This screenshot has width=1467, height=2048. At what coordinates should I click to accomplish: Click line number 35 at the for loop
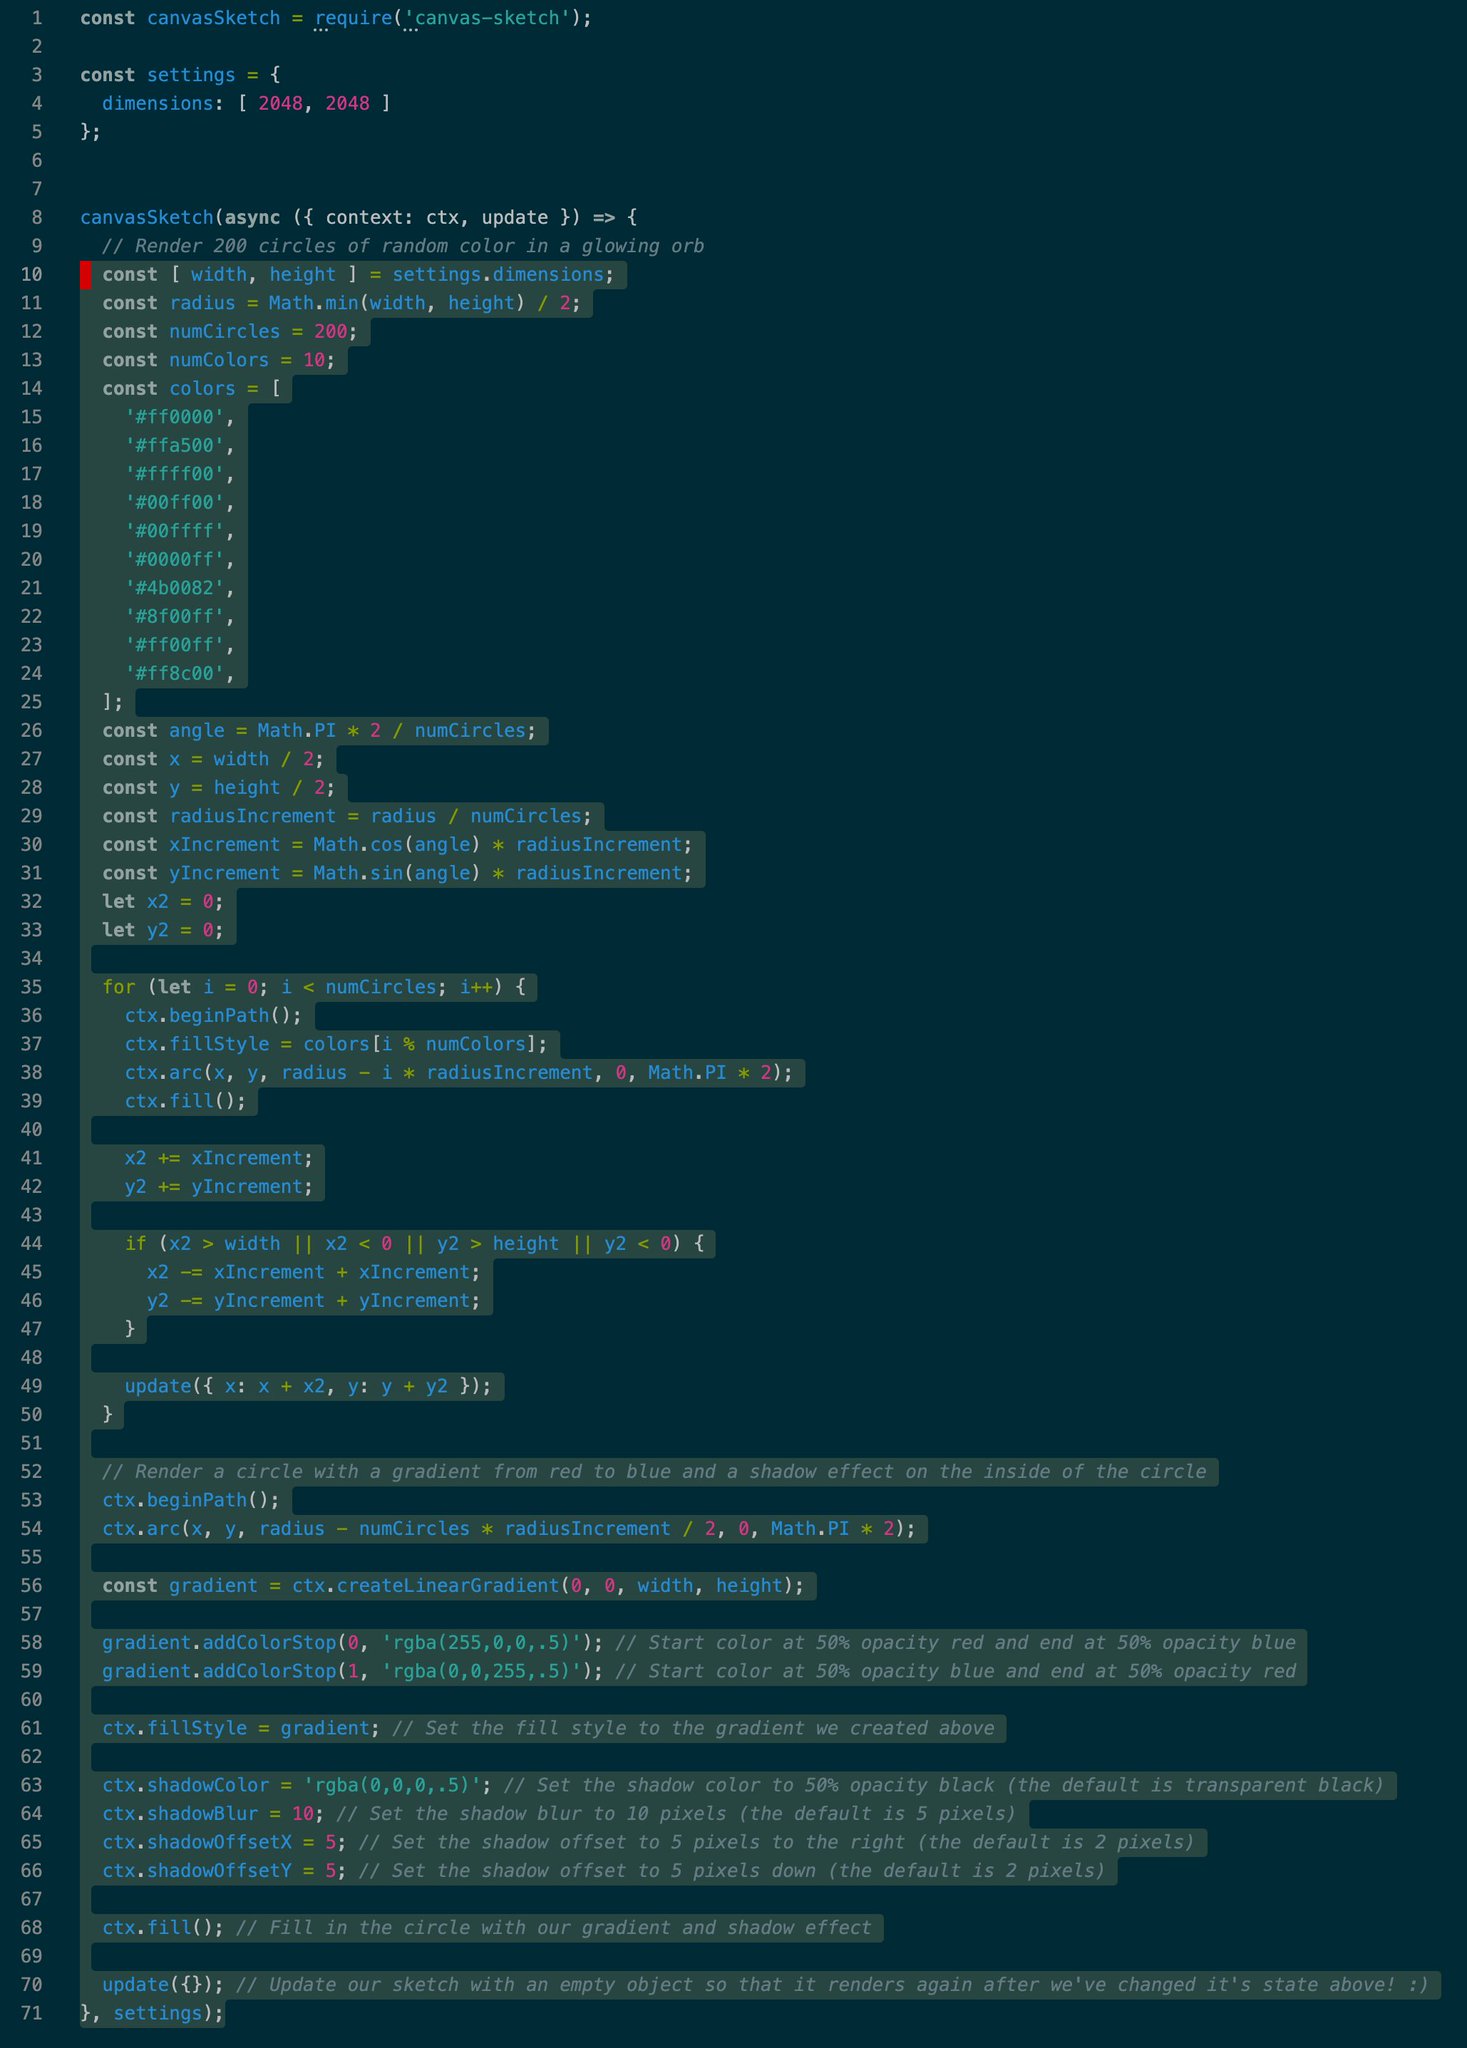click(x=32, y=987)
